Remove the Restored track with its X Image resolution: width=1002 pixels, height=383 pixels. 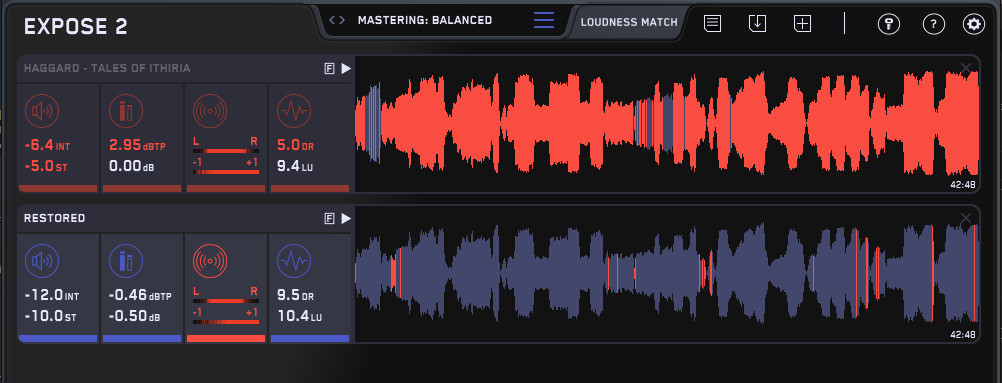(x=966, y=219)
